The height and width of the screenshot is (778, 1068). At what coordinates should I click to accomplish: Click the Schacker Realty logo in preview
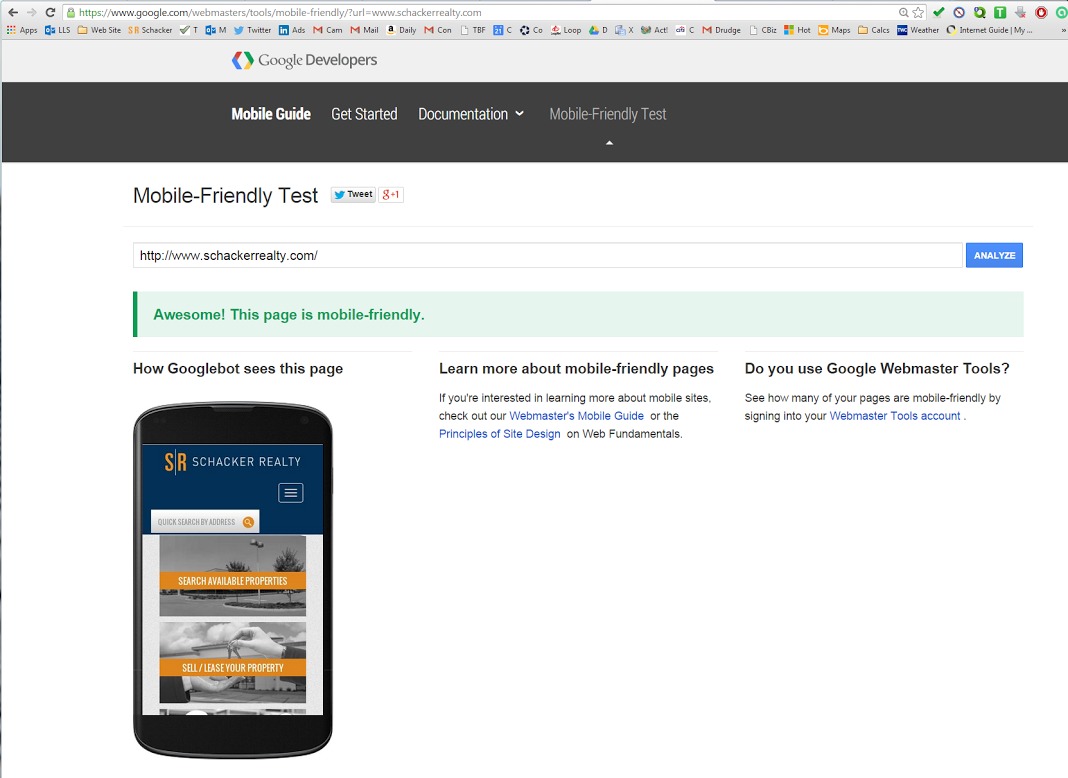coord(232,462)
